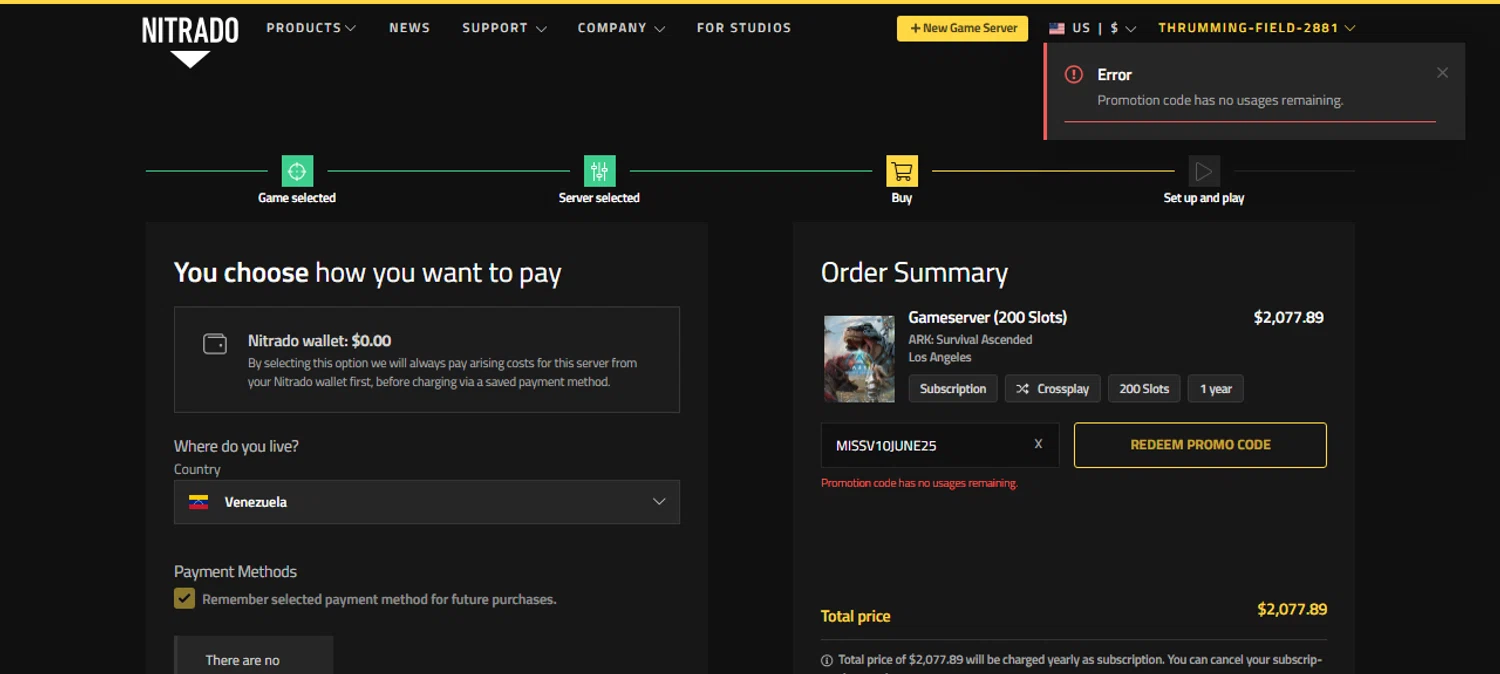Screen dimensions: 1500x674
Task: Click the red error alert icon
Action: pos(1074,74)
